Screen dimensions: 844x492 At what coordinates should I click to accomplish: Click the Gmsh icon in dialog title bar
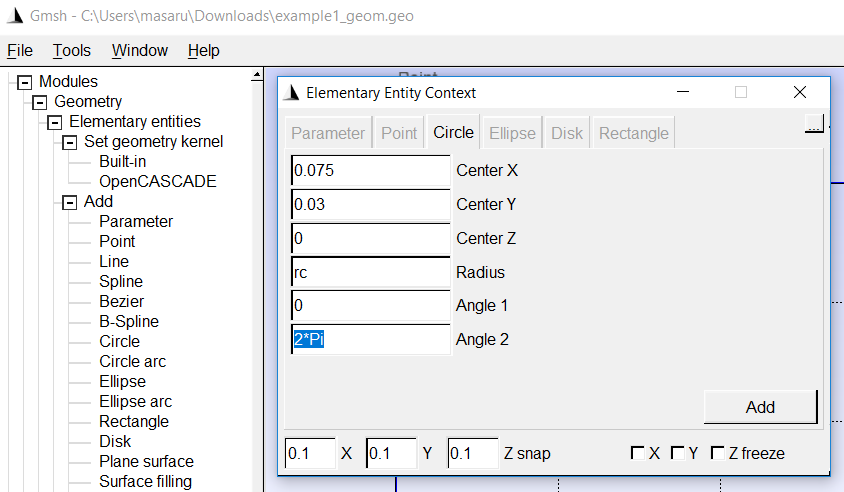[291, 93]
